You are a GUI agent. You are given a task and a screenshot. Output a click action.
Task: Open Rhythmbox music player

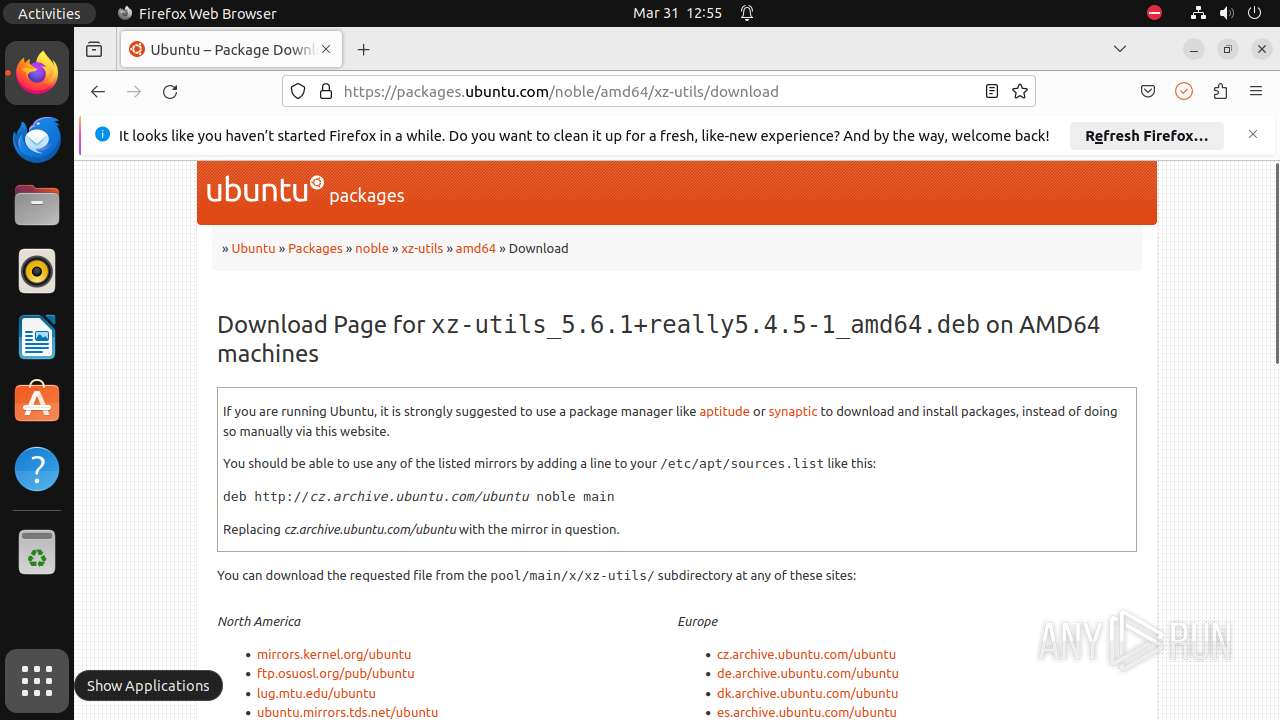coord(37,271)
